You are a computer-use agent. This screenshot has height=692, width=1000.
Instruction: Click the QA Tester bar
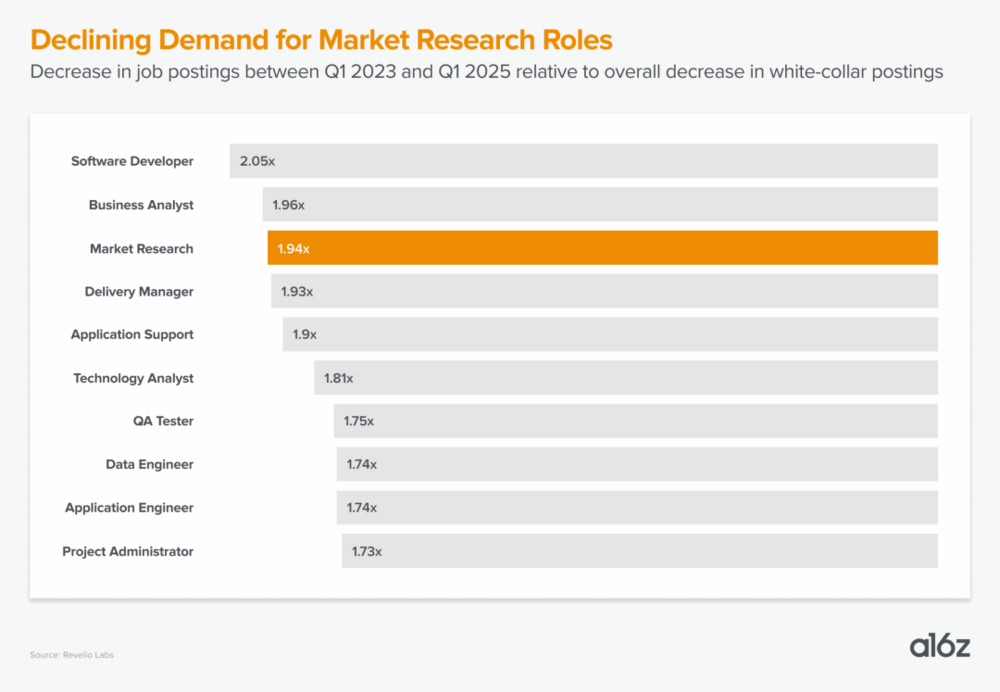pyautogui.click(x=636, y=421)
